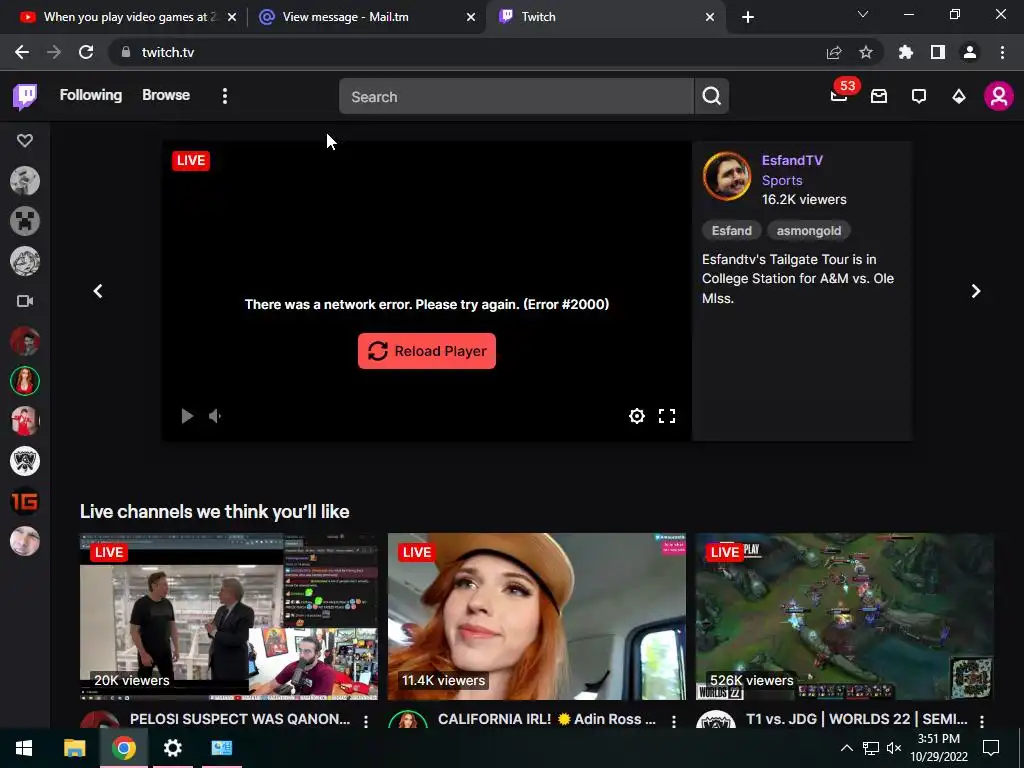Viewport: 1024px width, 768px height.
Task: Click the search magnifier button
Action: (x=712, y=96)
